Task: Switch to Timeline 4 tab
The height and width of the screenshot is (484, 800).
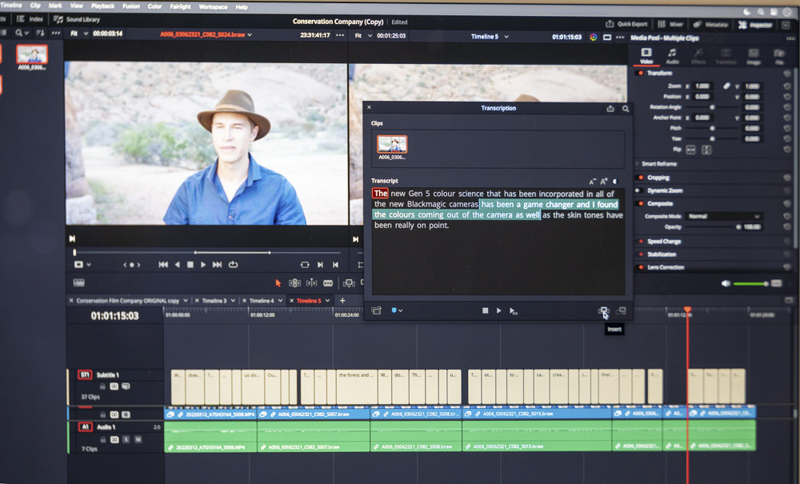Action: (x=262, y=301)
